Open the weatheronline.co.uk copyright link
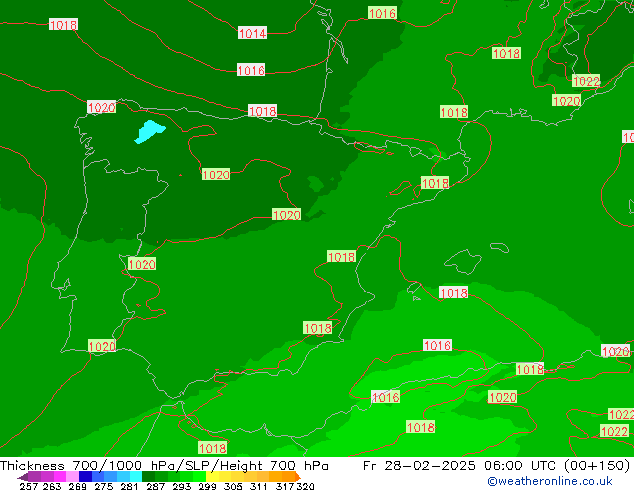The height and width of the screenshot is (490, 634). [549, 481]
